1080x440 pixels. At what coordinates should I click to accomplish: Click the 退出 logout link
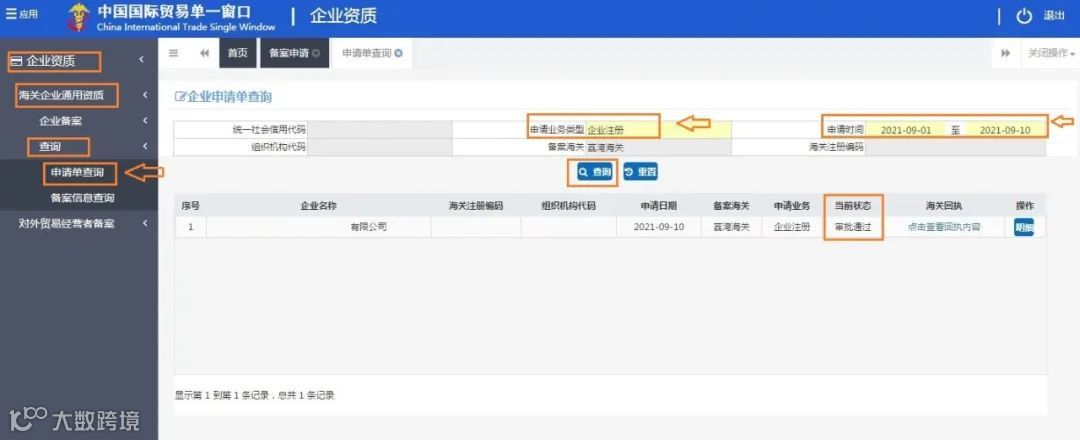click(x=1055, y=16)
